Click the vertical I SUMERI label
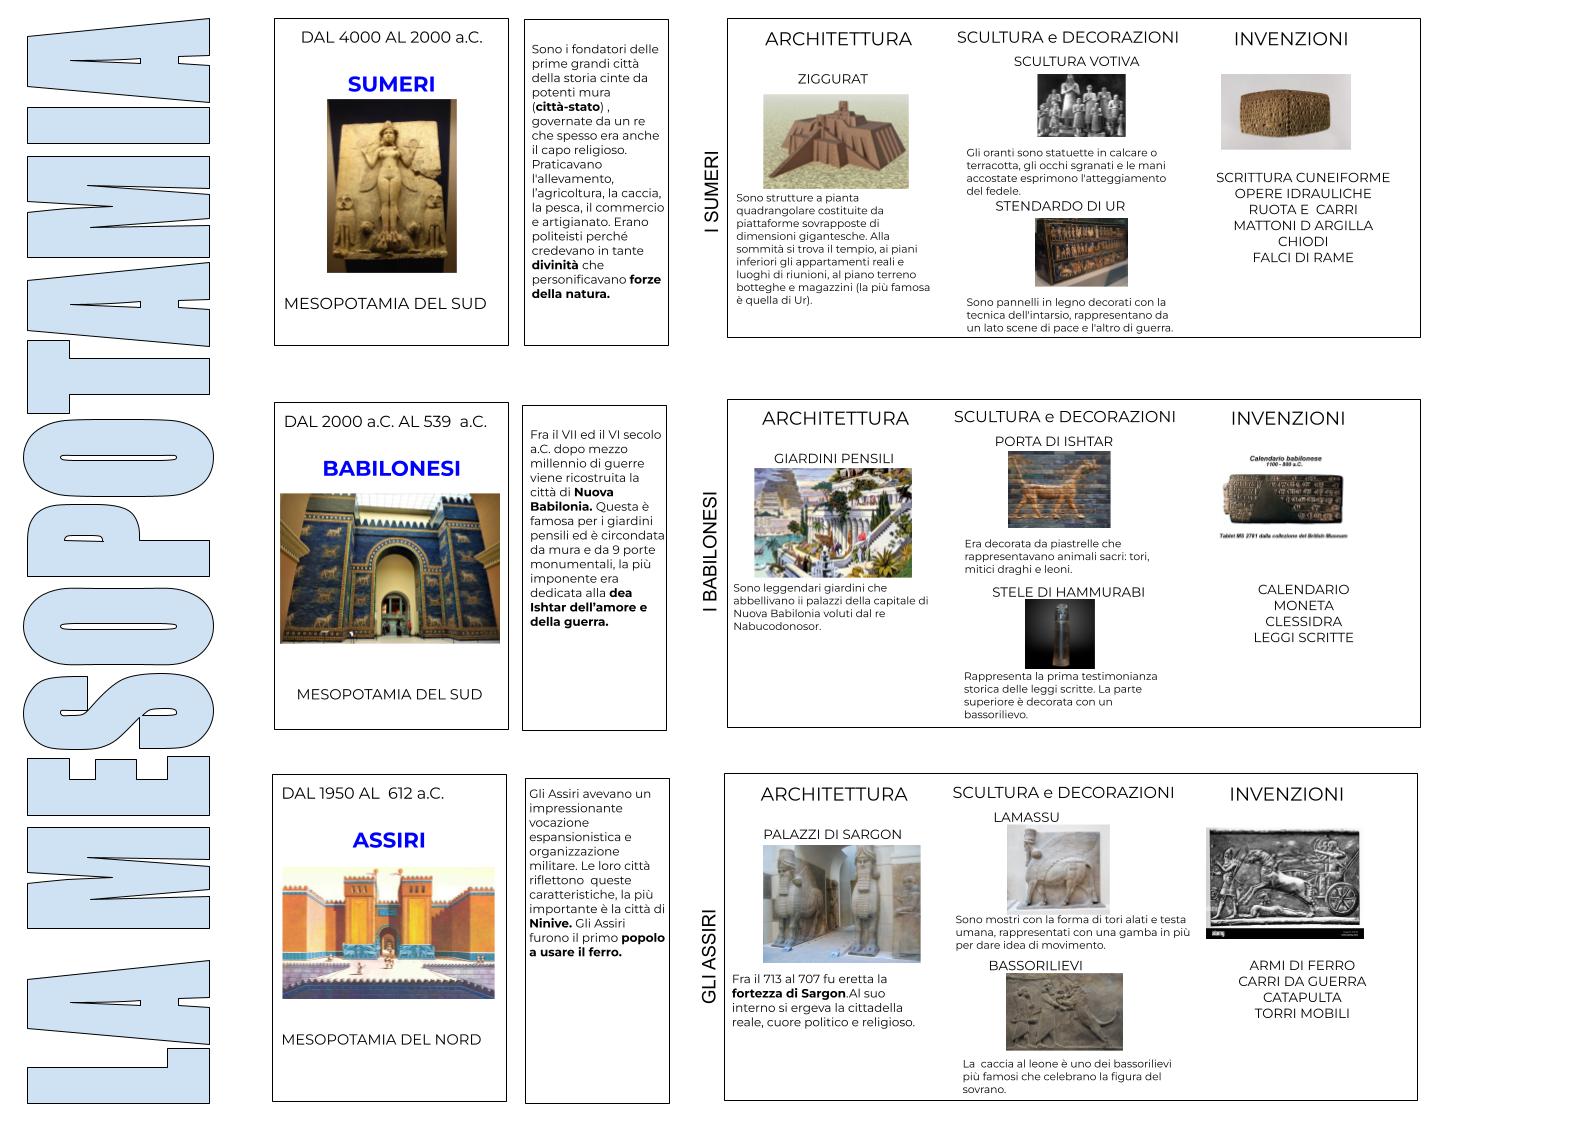 point(711,192)
